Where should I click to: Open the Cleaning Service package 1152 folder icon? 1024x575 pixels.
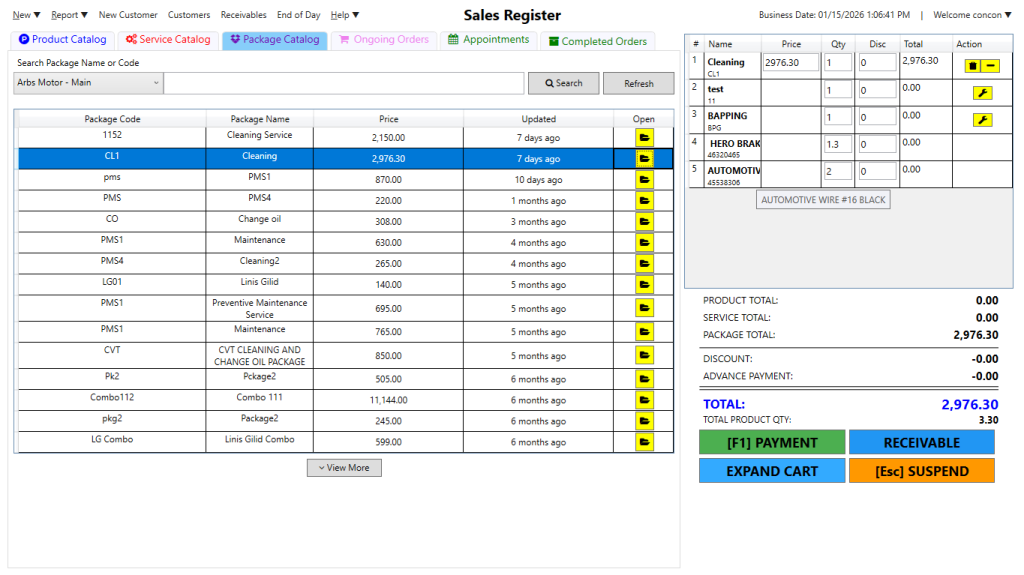(x=645, y=137)
